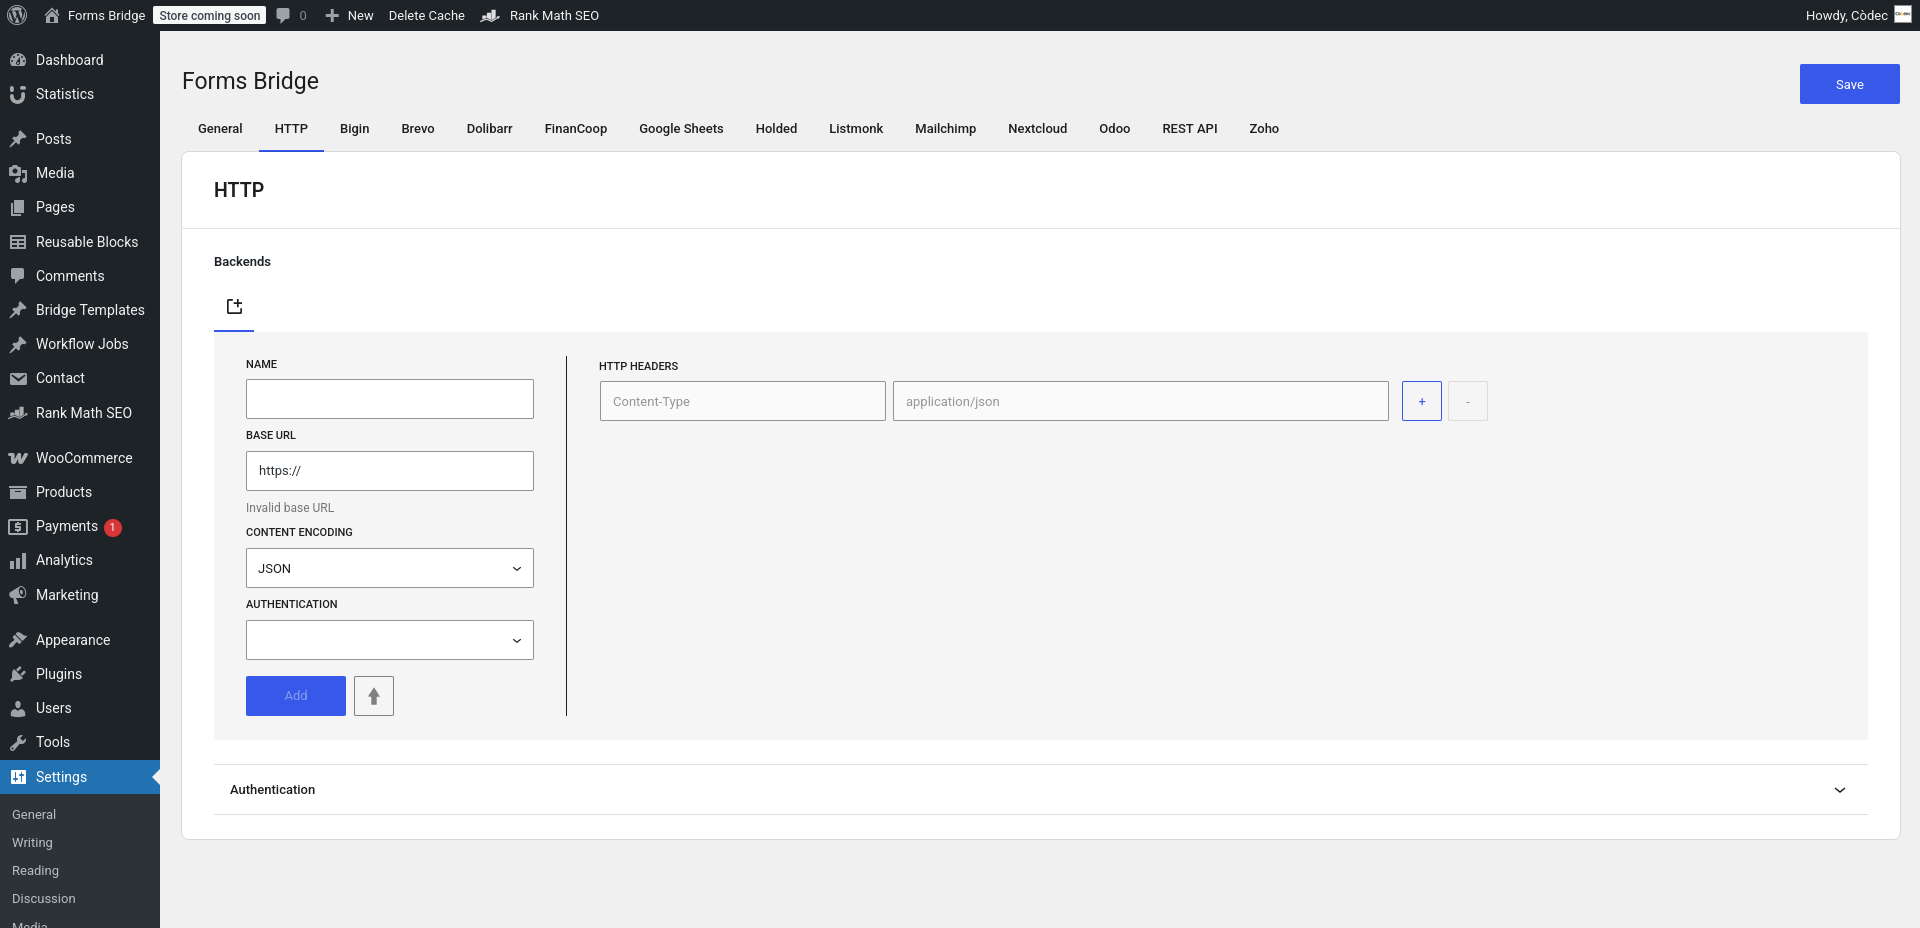This screenshot has width=1920, height=928.
Task: Open WooCommerce sidebar menu
Action: click(x=80, y=458)
